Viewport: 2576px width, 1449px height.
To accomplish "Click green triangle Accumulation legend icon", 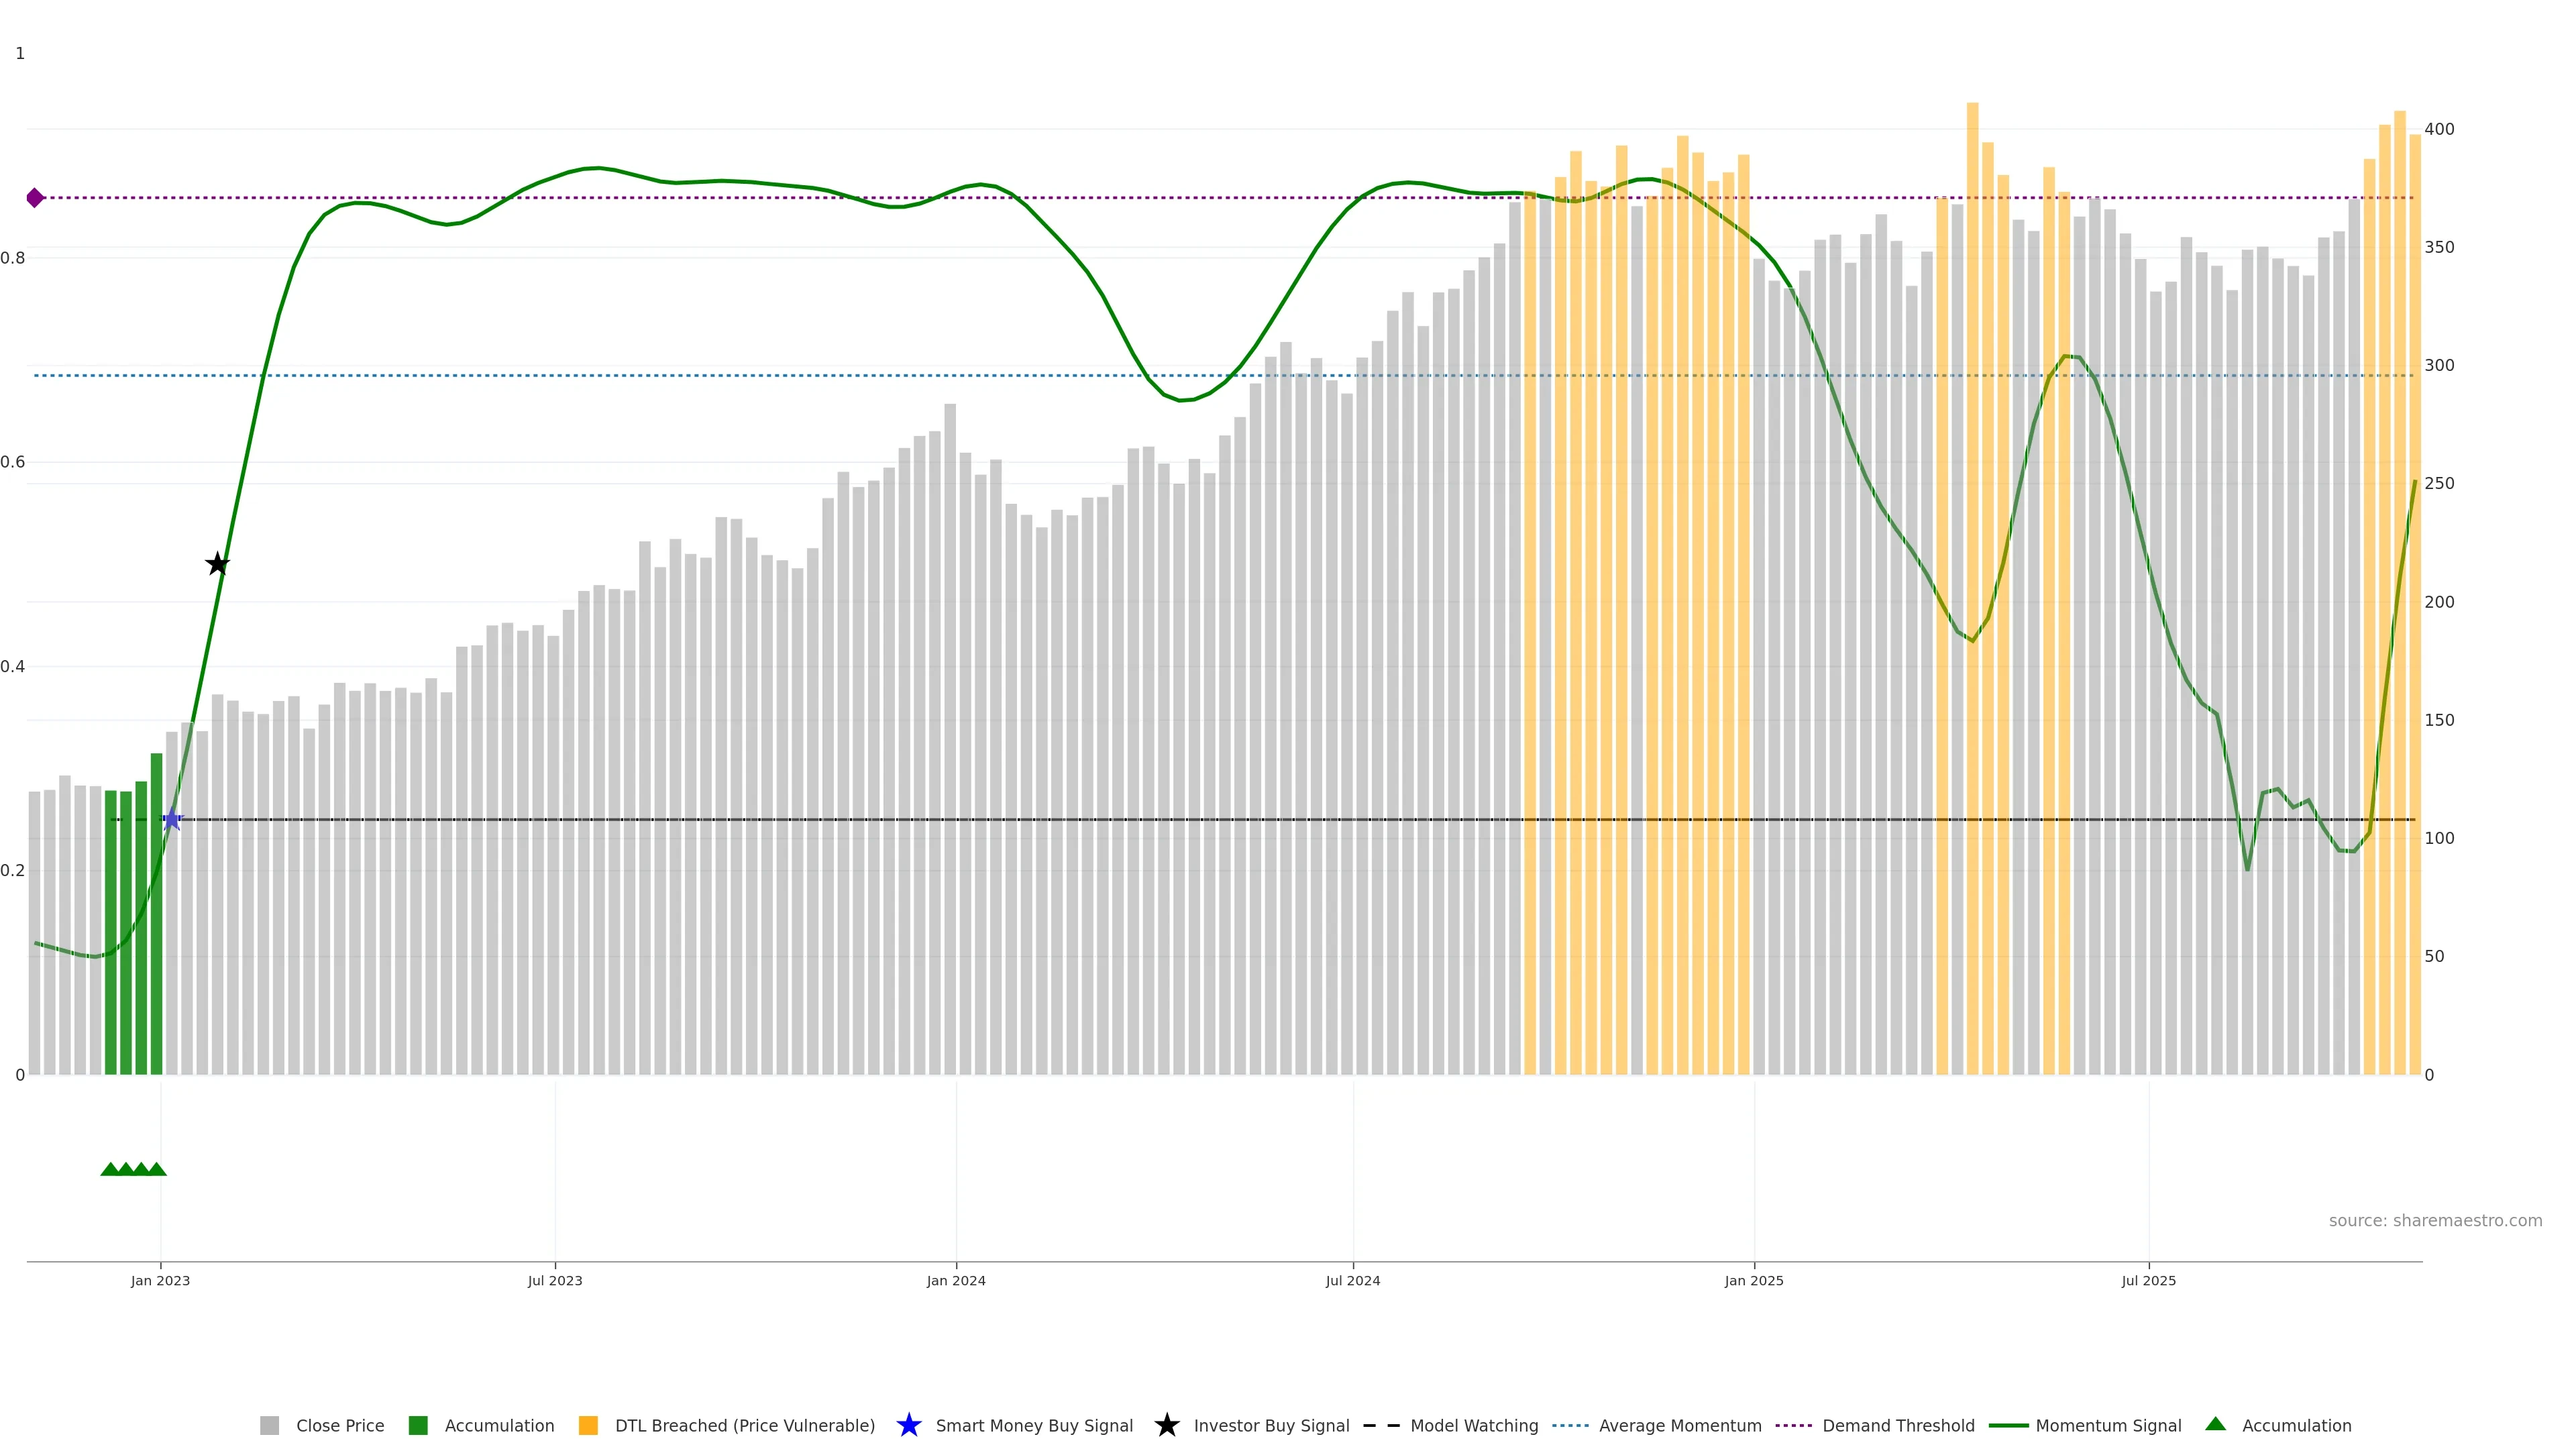I will [x=2215, y=1424].
